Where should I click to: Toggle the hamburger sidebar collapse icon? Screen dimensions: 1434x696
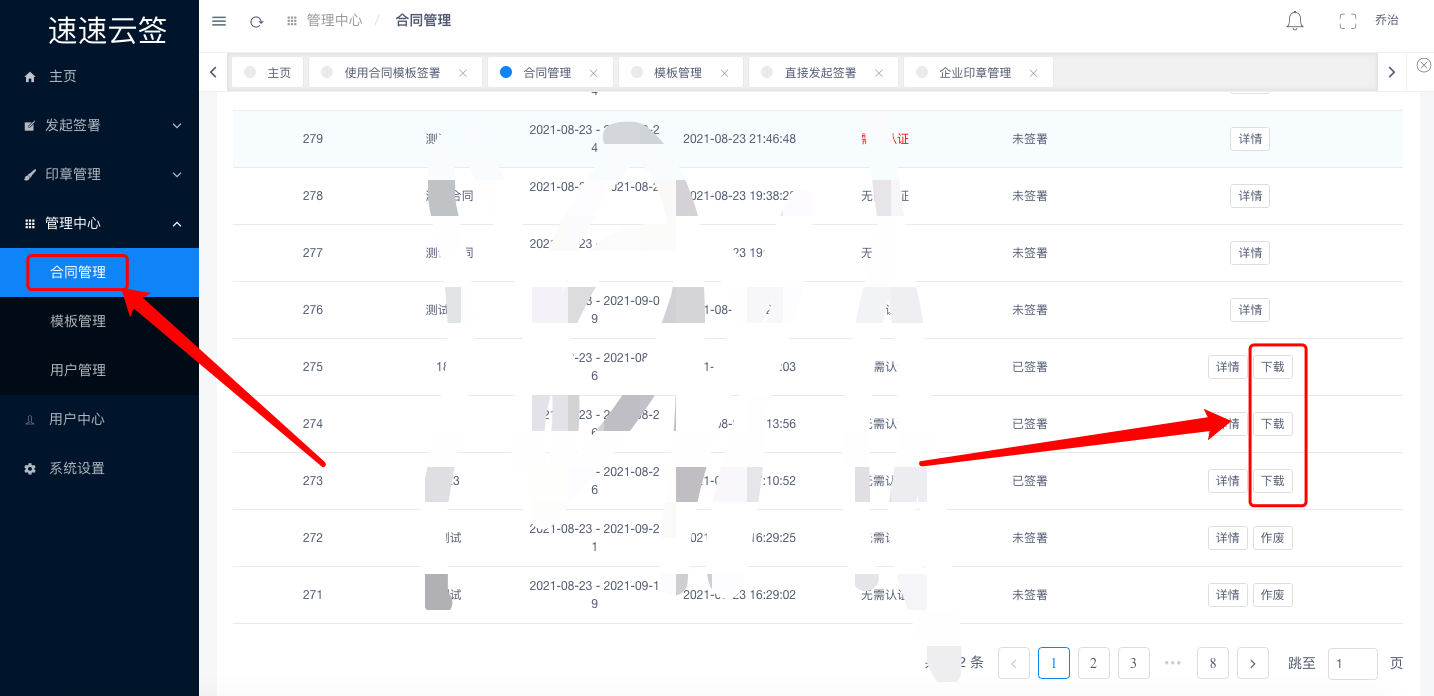pos(219,21)
